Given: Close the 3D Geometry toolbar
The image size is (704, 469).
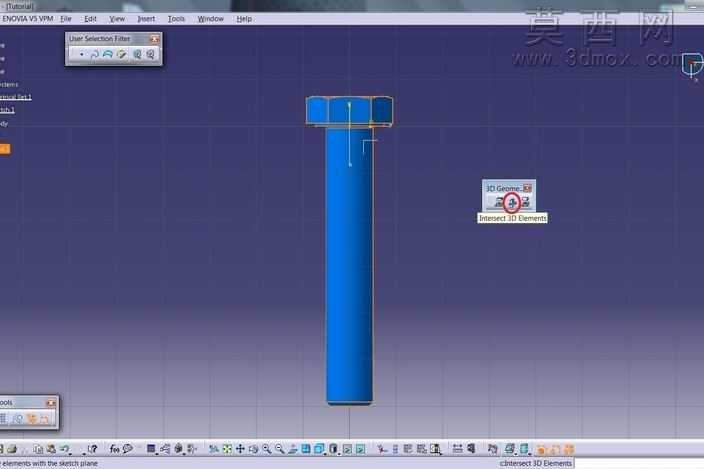Looking at the screenshot, I should coord(528,188).
